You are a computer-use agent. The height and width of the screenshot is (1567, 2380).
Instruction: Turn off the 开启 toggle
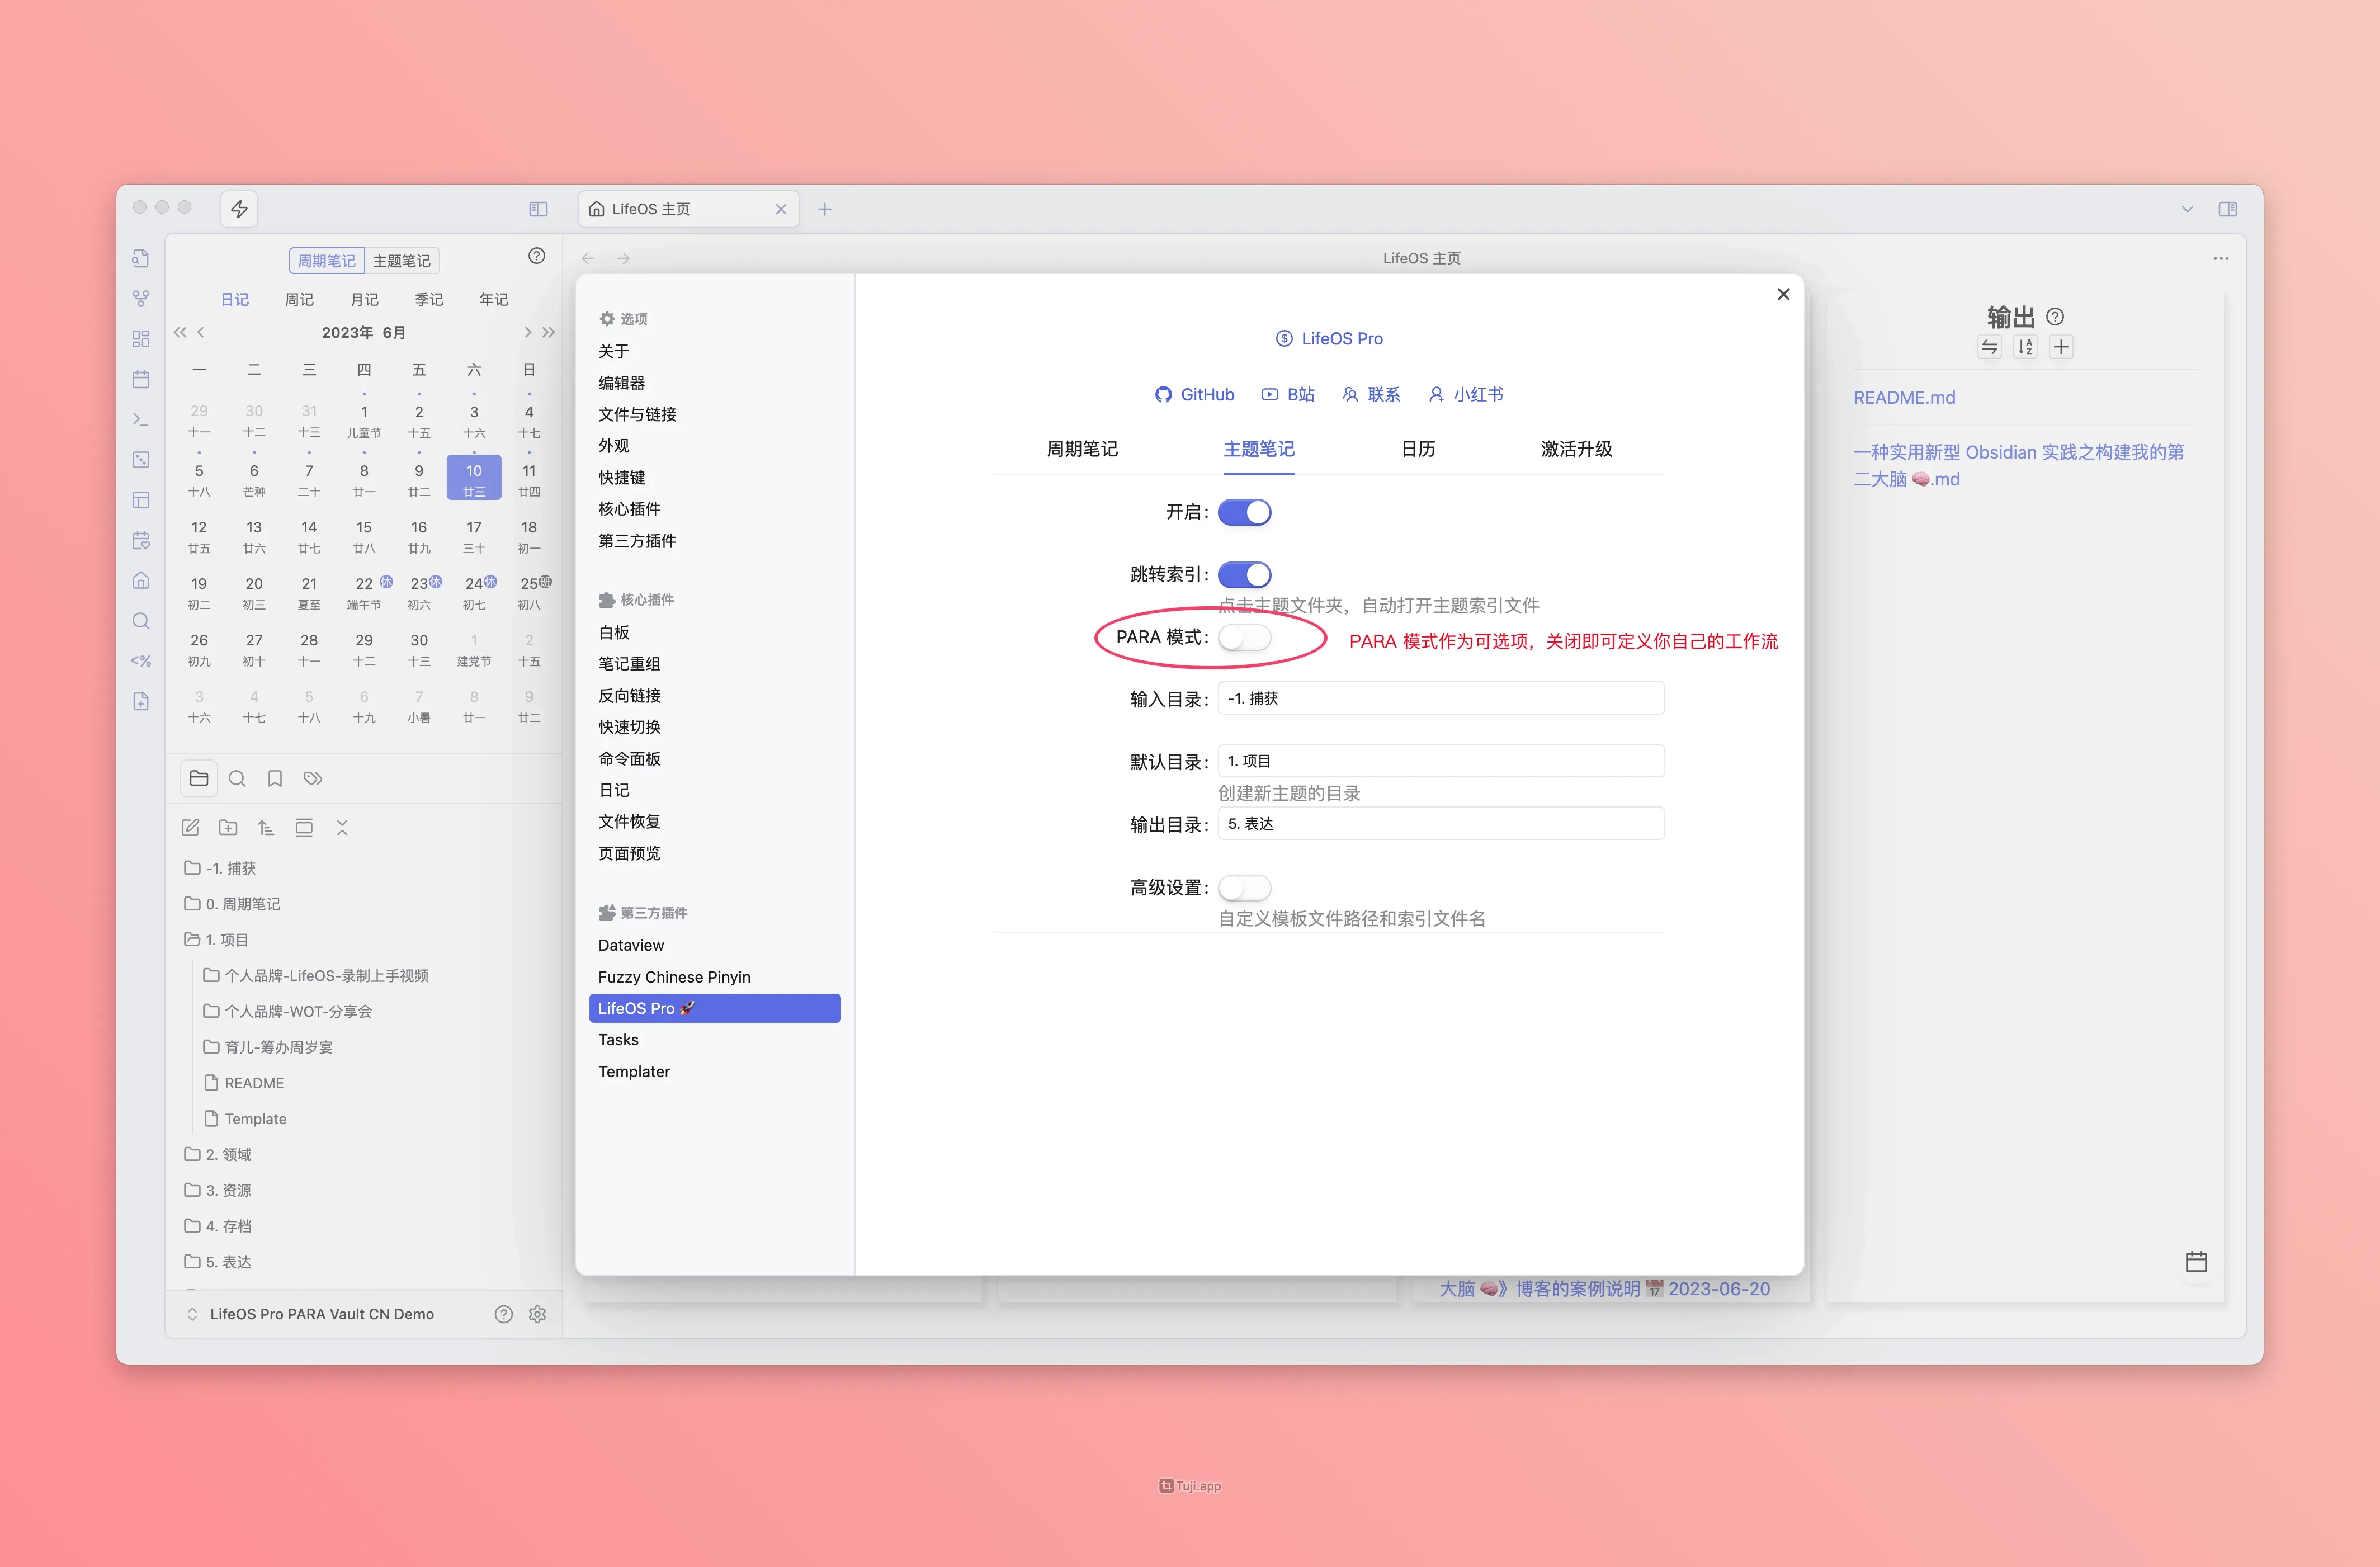[x=1244, y=512]
